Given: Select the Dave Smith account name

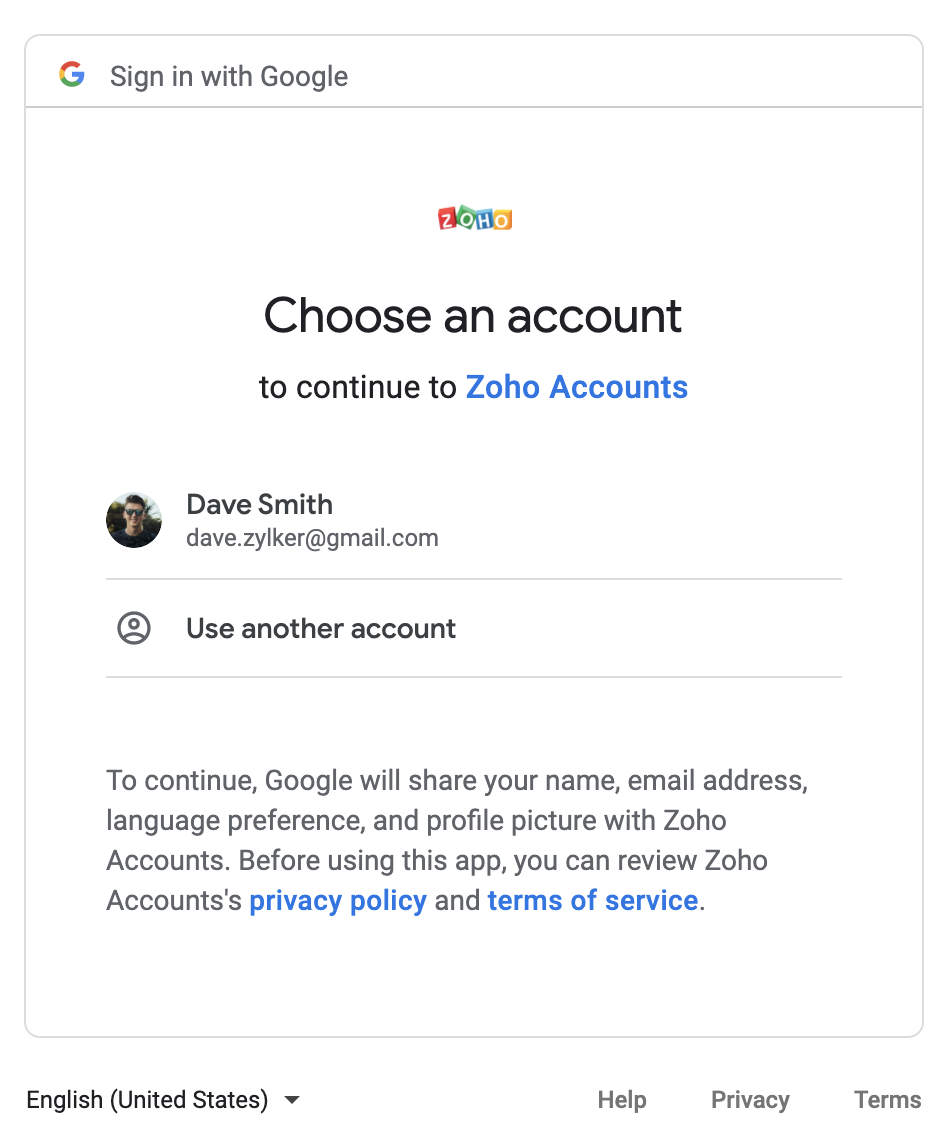Looking at the screenshot, I should [x=260, y=505].
